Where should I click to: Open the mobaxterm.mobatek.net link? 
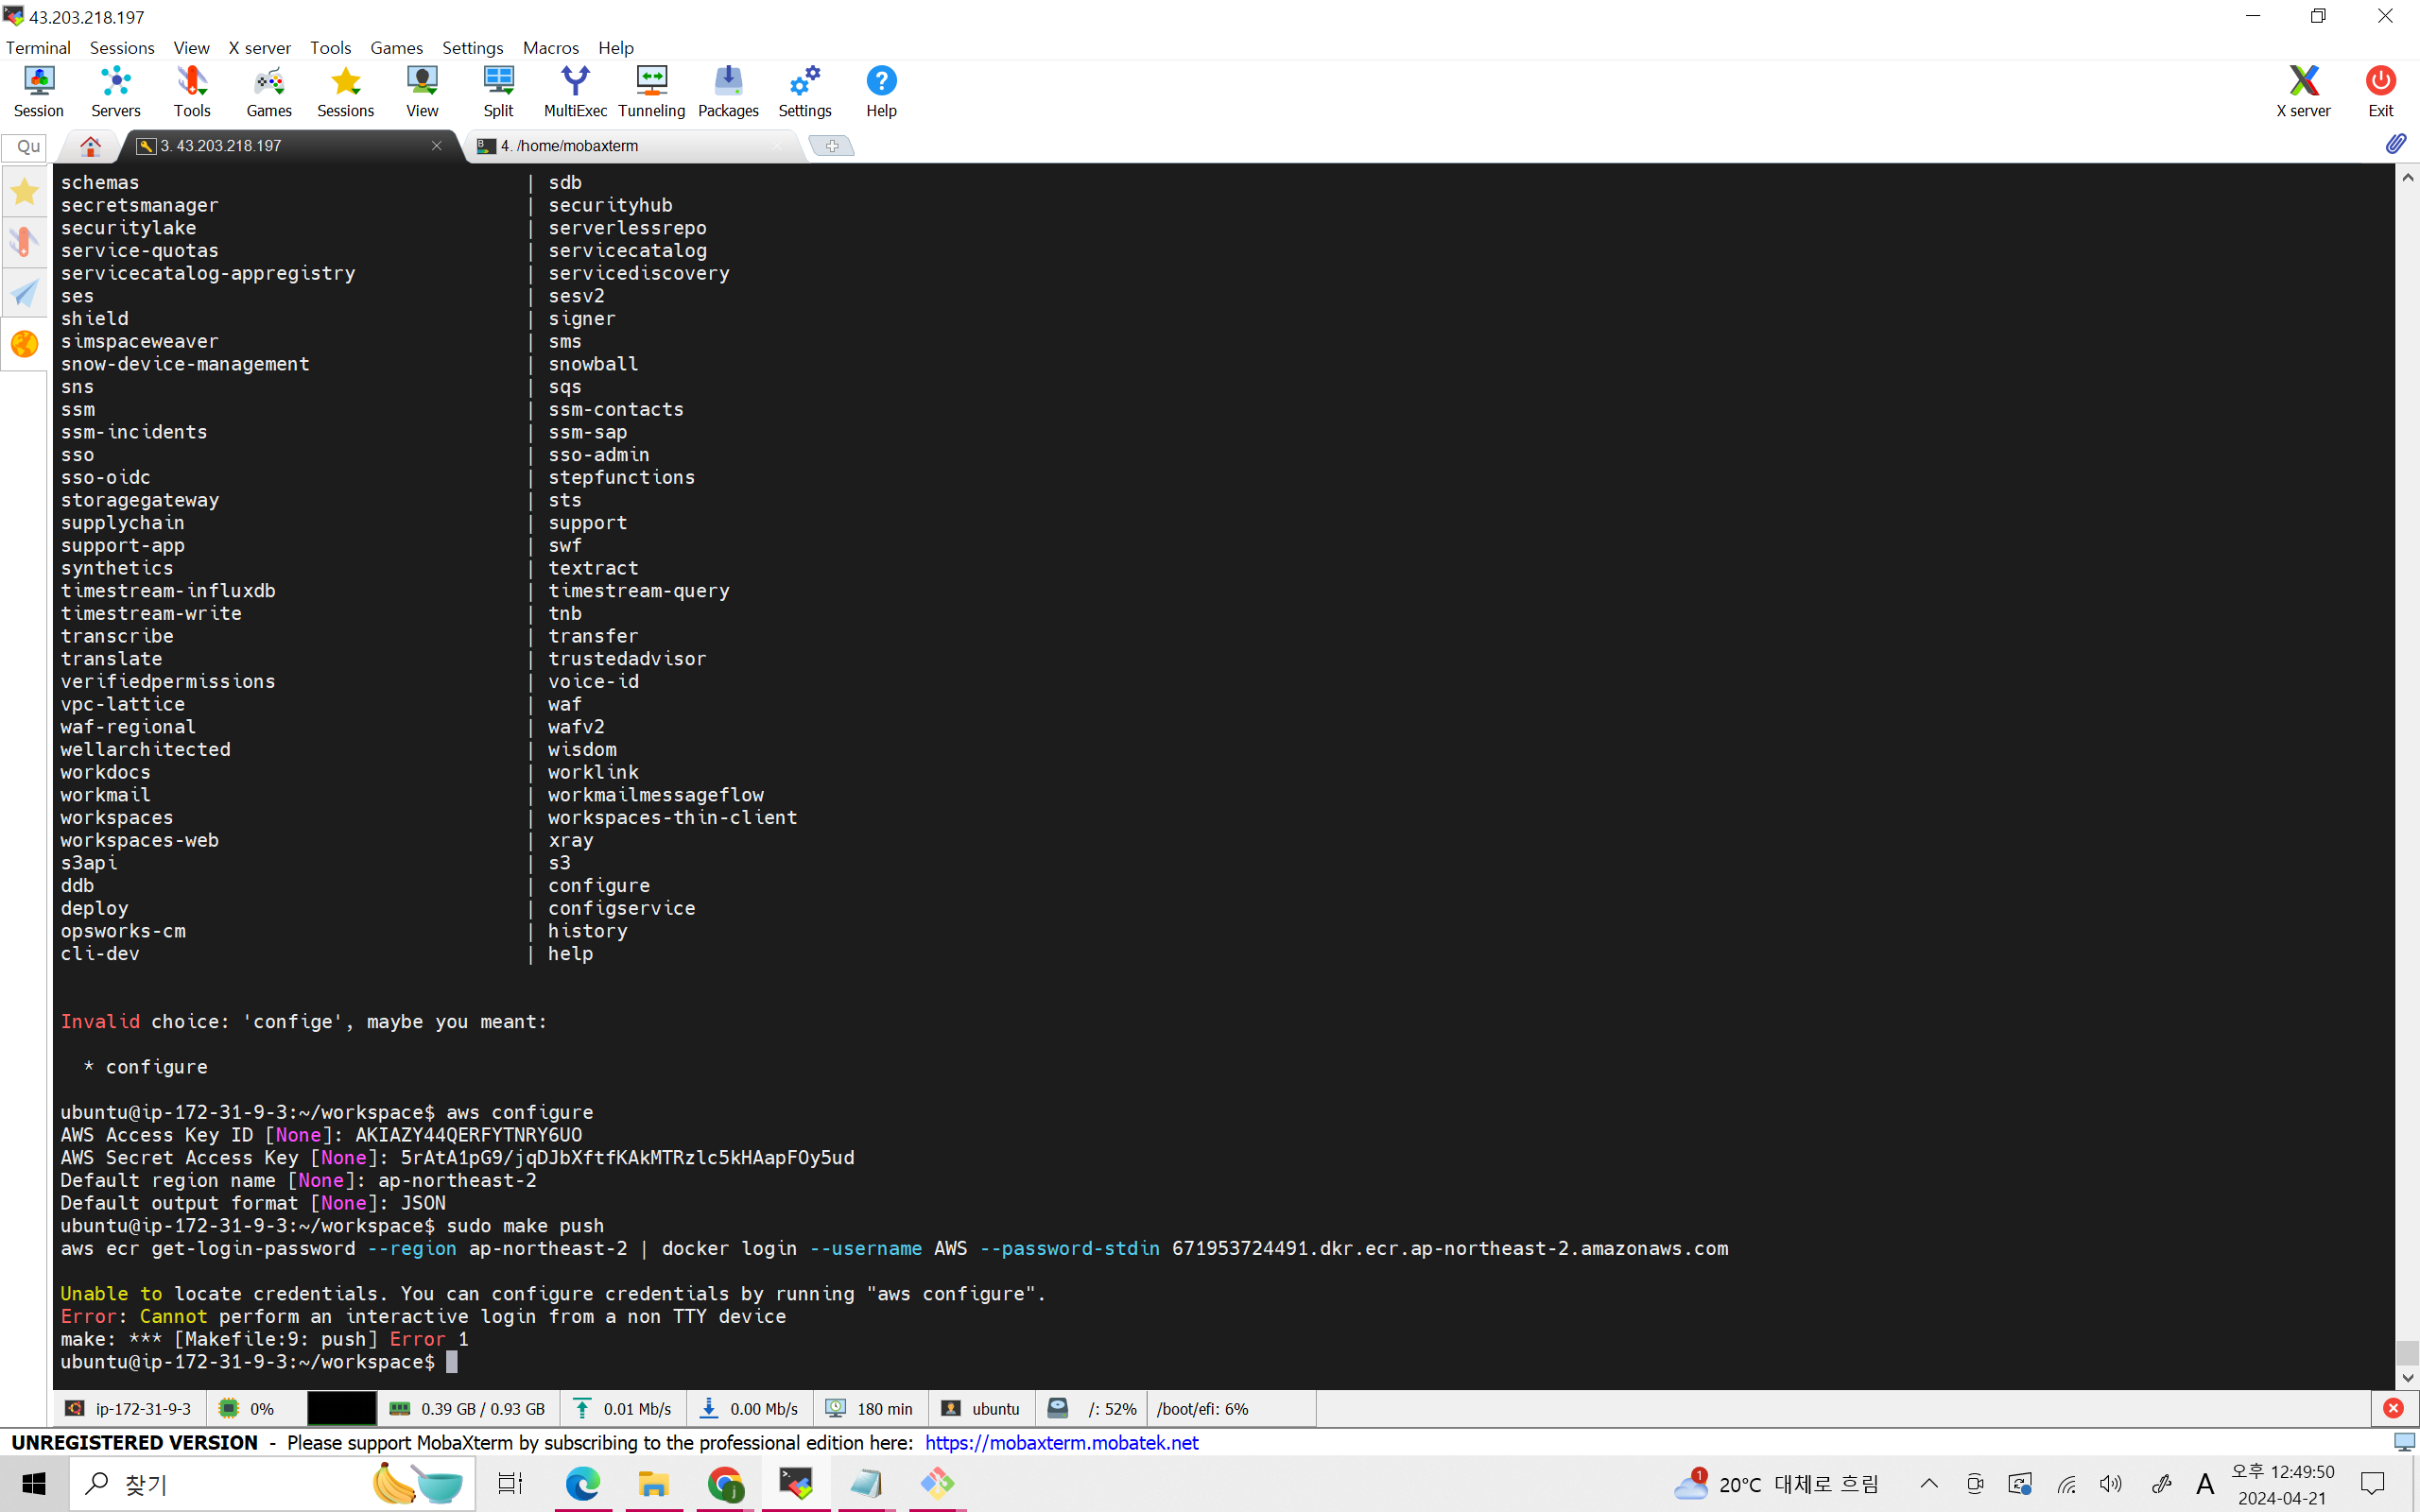coord(1061,1442)
